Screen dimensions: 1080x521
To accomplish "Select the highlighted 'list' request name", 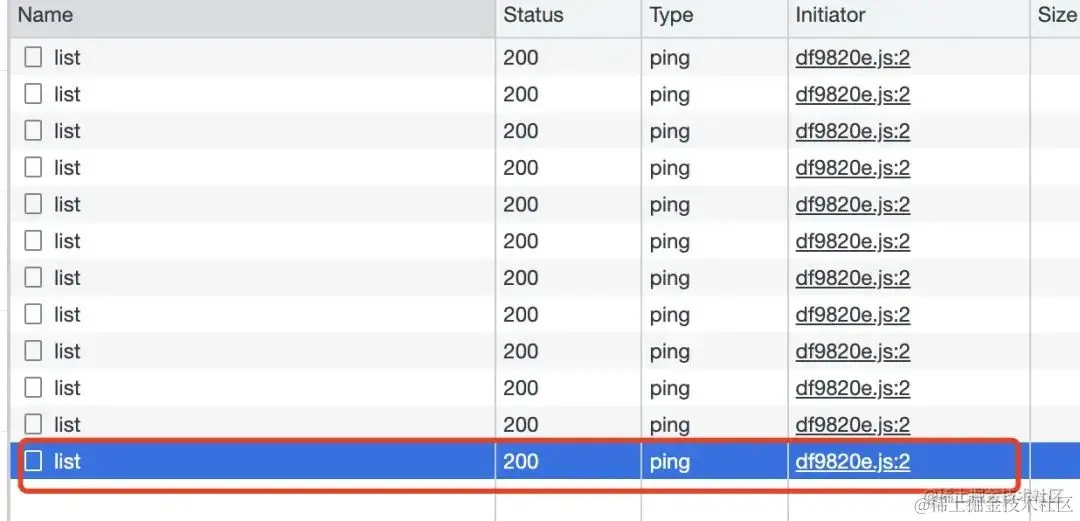I will 67,461.
